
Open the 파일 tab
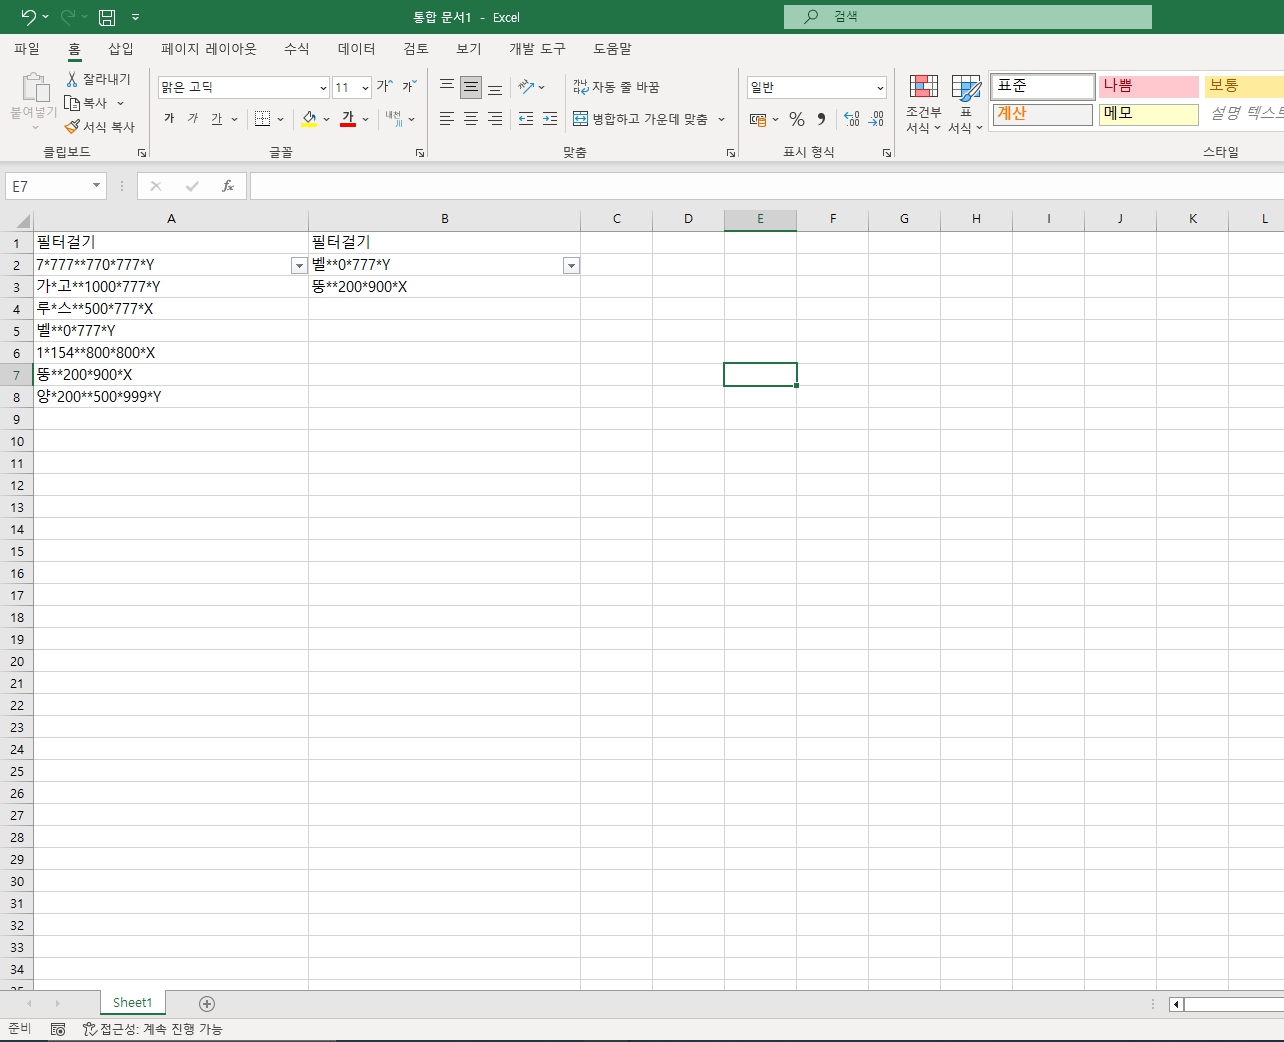(x=27, y=48)
